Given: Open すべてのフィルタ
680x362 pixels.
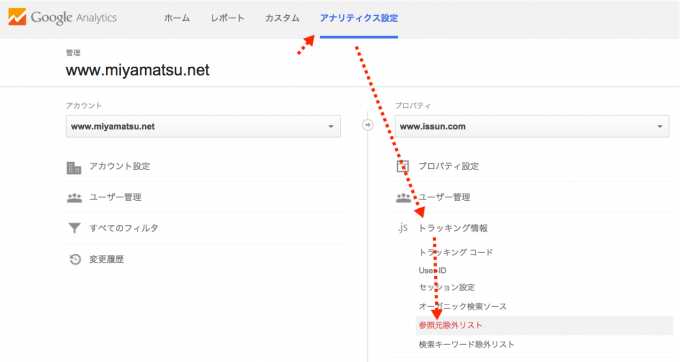Looking at the screenshot, I should pyautogui.click(x=124, y=228).
